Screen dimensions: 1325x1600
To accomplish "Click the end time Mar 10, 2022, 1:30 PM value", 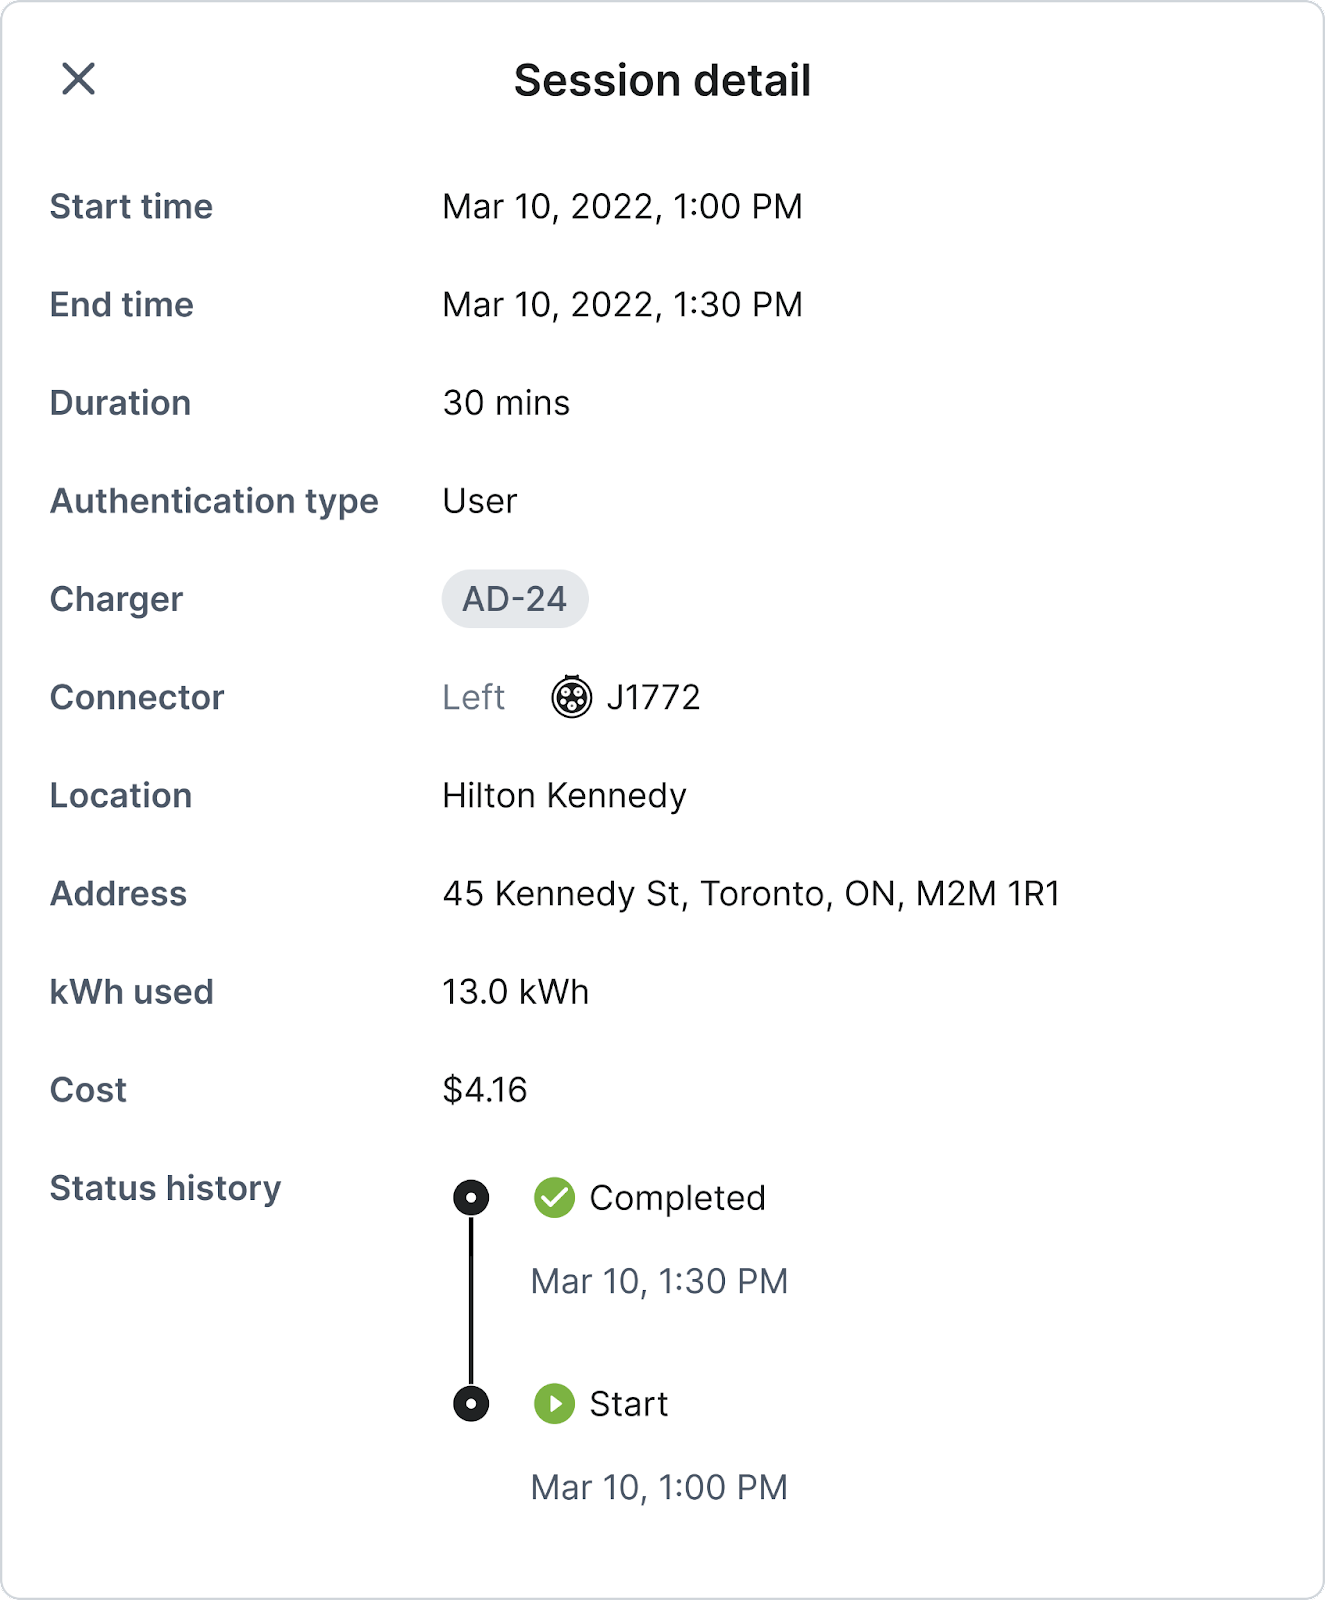I will pos(622,305).
